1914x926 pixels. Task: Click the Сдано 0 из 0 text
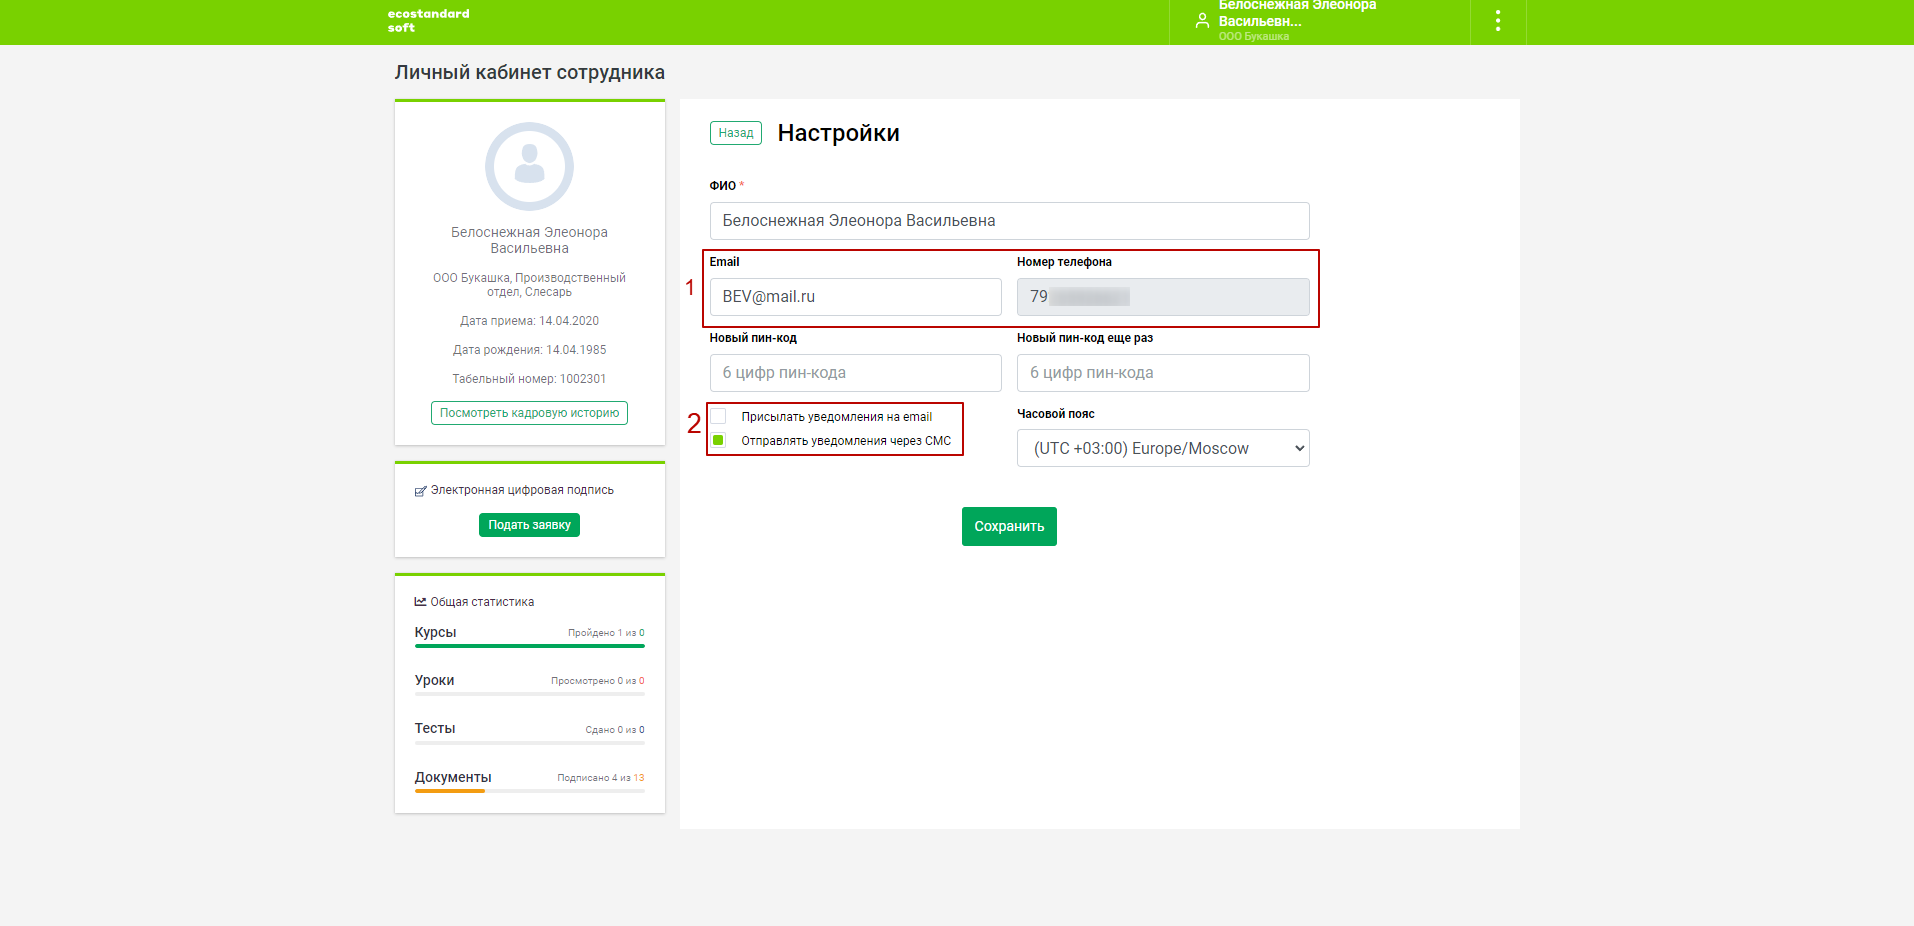coord(615,730)
